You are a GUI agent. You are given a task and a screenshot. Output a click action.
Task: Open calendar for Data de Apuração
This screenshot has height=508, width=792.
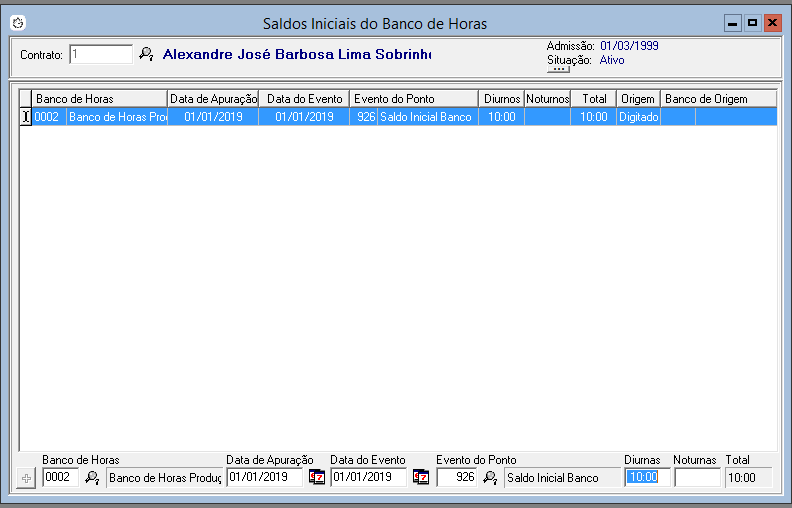click(x=317, y=478)
